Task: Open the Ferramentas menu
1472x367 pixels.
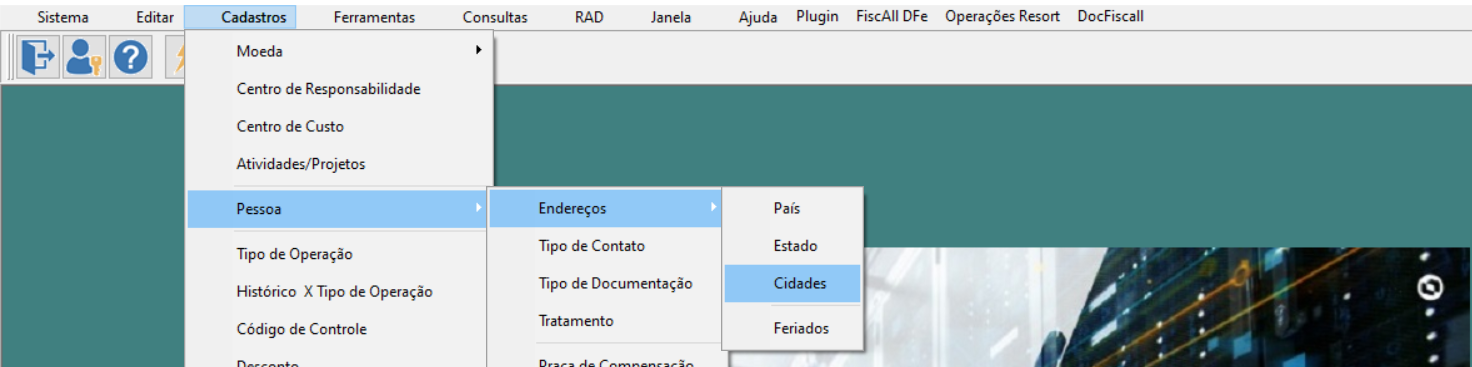Action: (x=374, y=17)
